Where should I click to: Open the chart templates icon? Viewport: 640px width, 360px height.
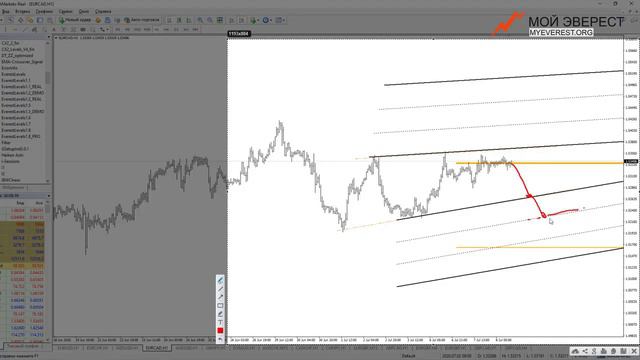click(279, 20)
